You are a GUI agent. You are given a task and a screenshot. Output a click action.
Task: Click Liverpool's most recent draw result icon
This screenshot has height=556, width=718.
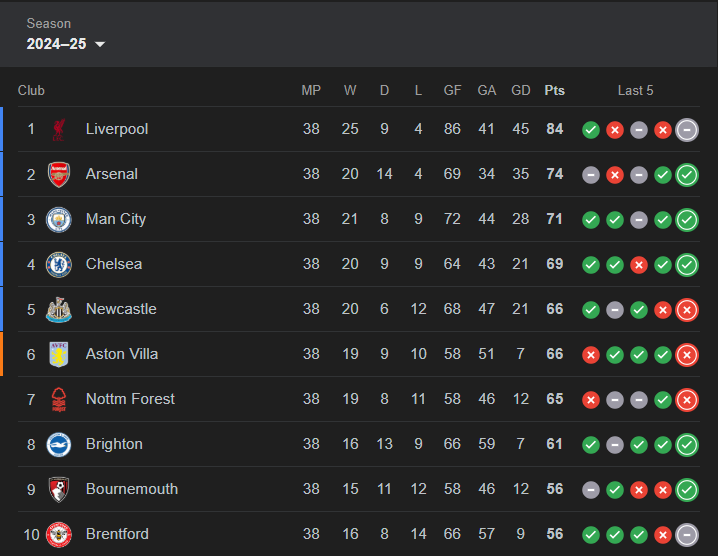[687, 130]
